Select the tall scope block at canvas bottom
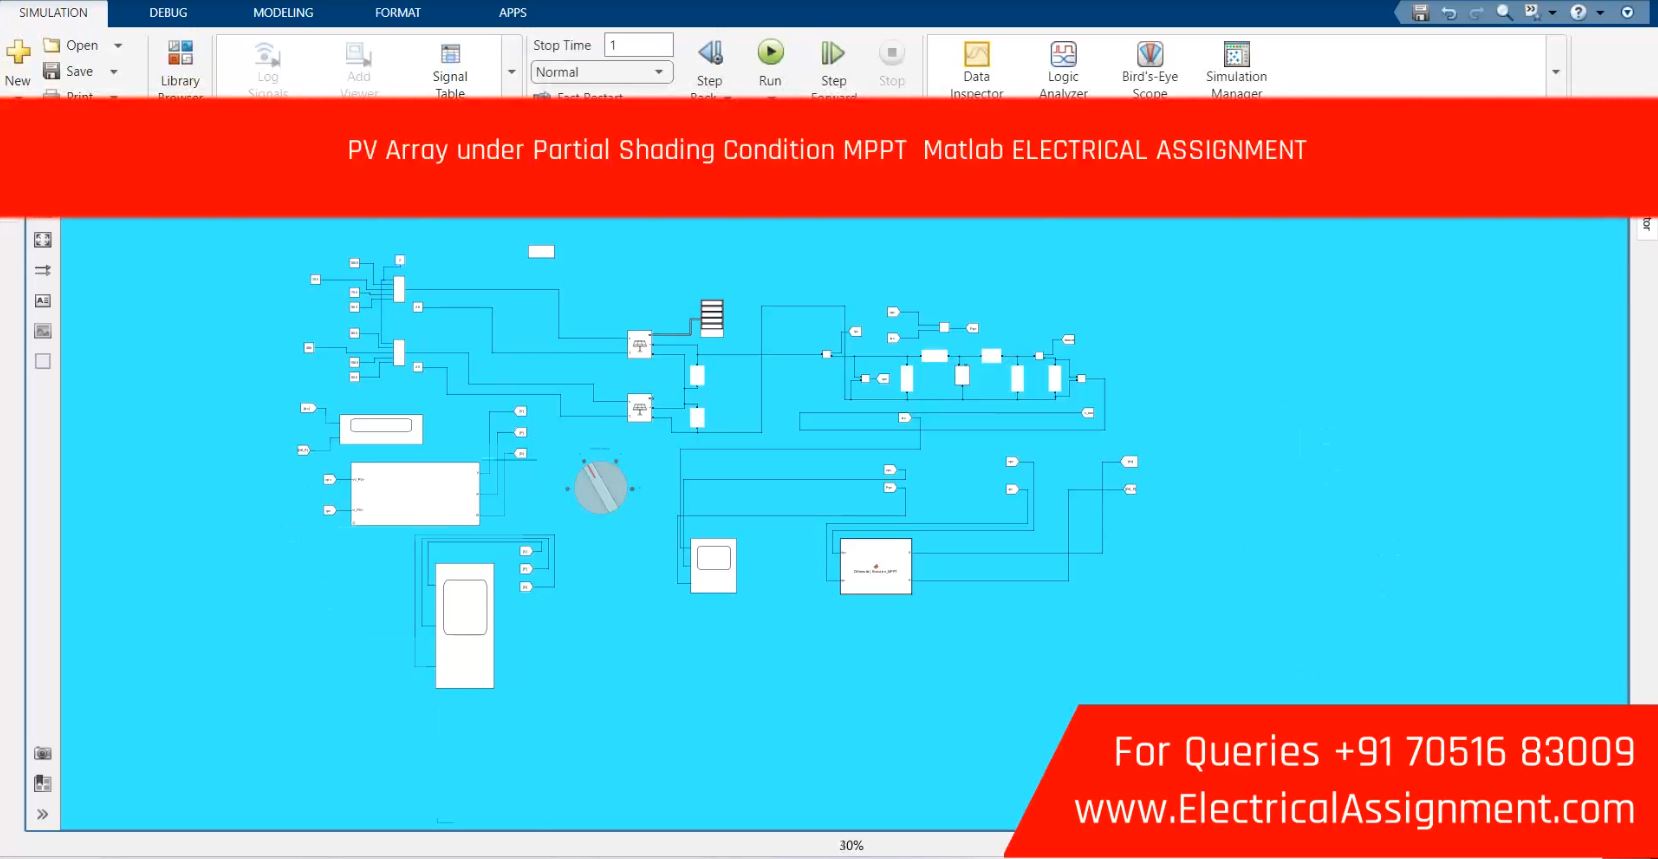 pos(465,626)
